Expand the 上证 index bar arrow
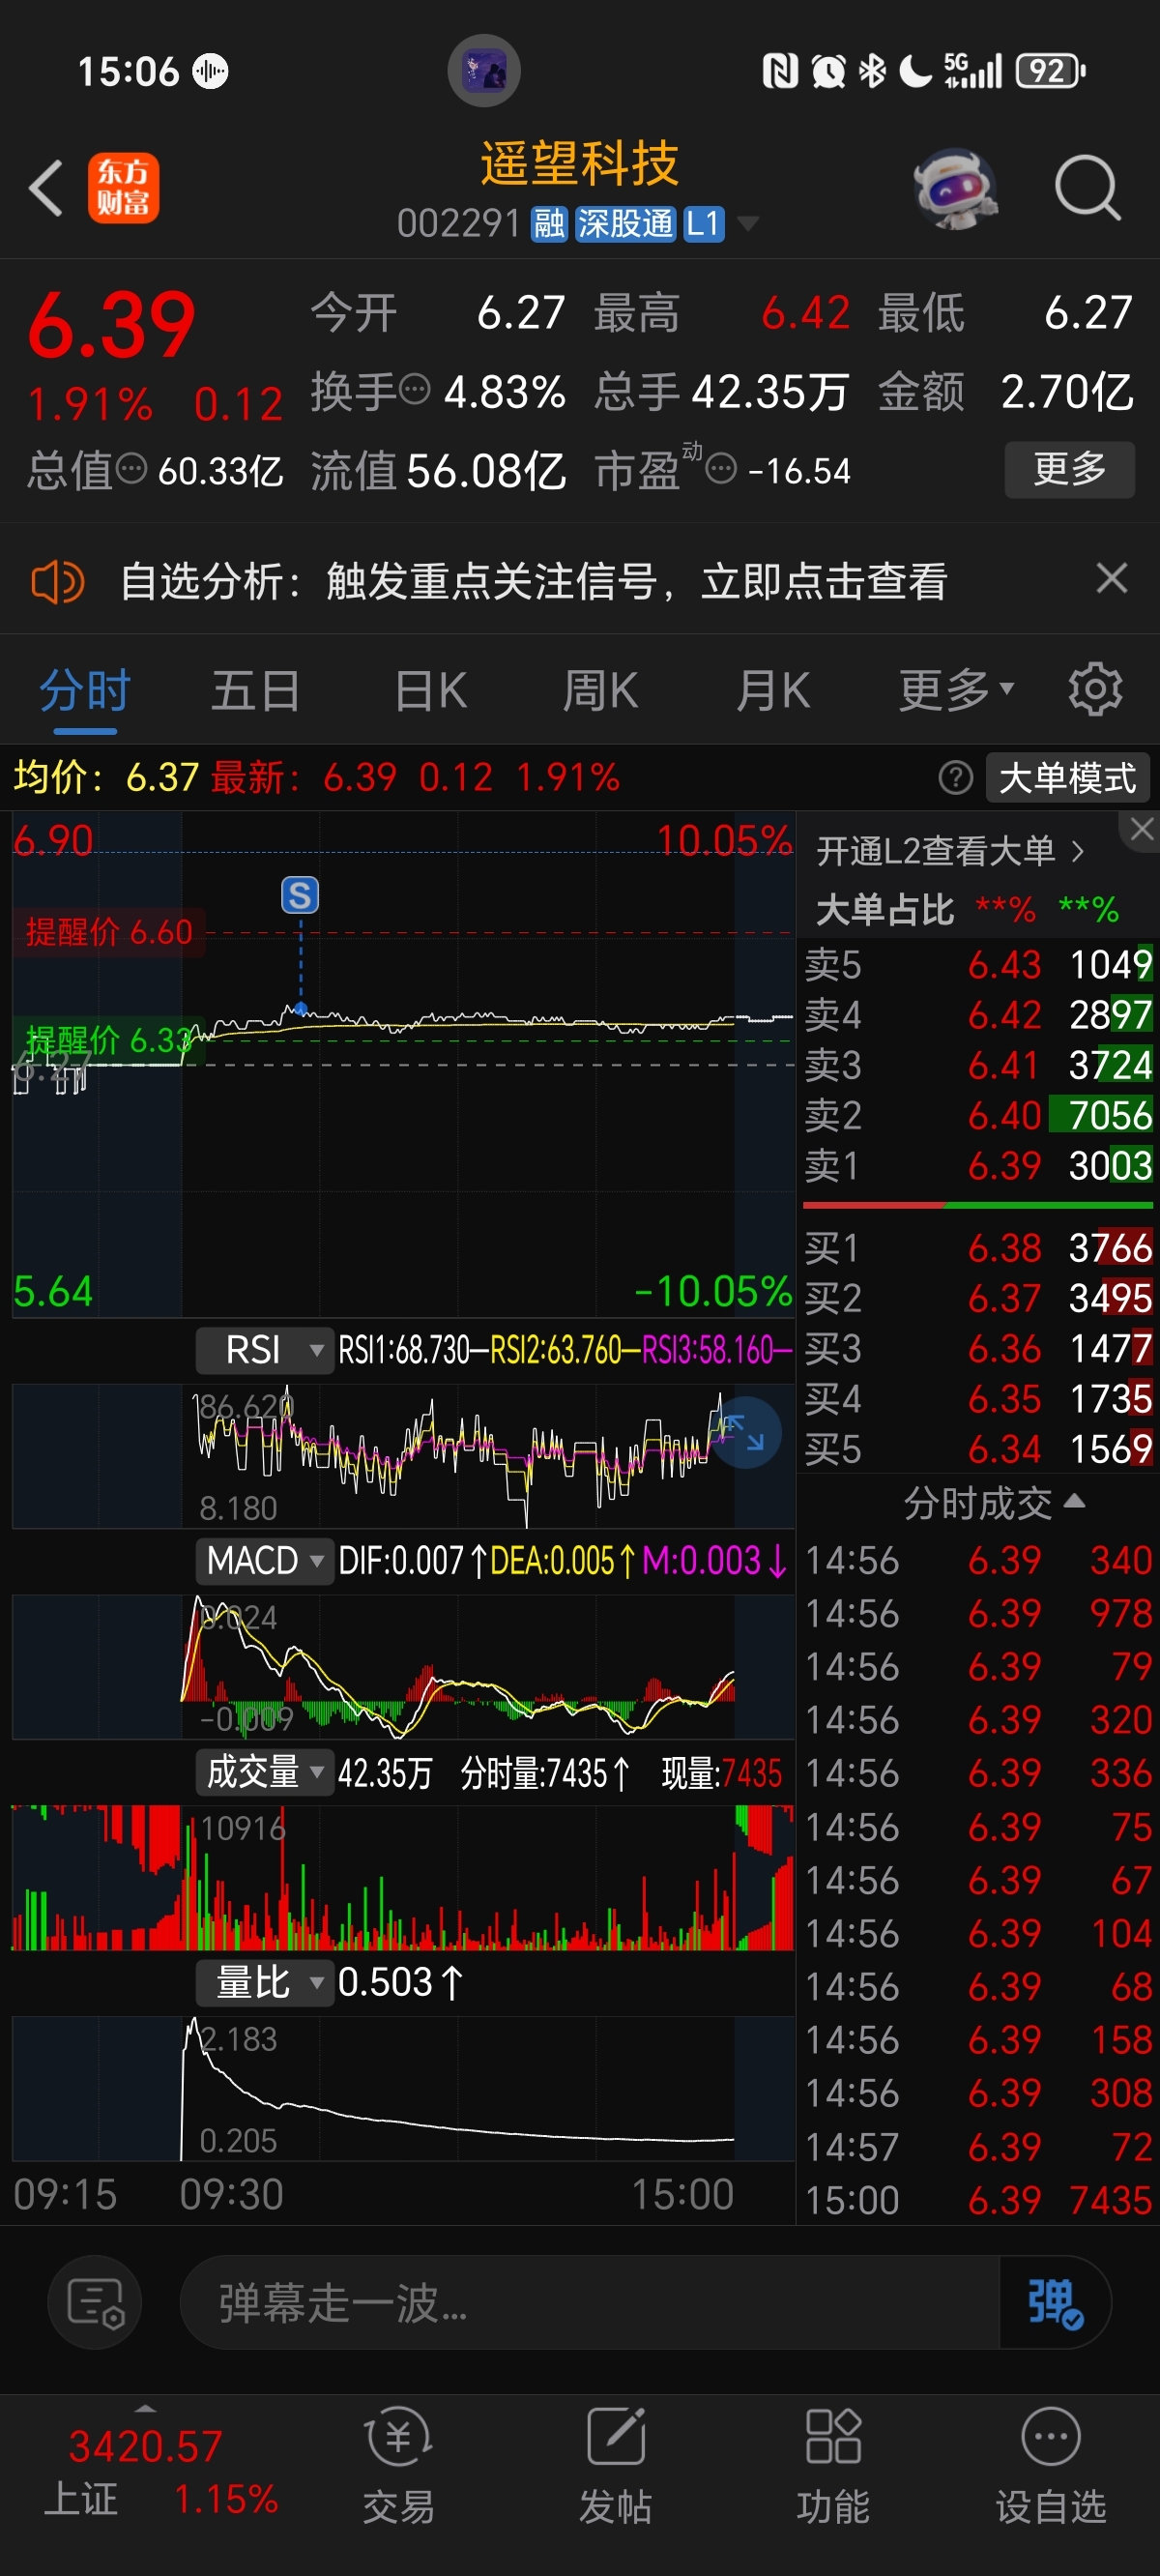The width and height of the screenshot is (1160, 2576). pos(145,2410)
